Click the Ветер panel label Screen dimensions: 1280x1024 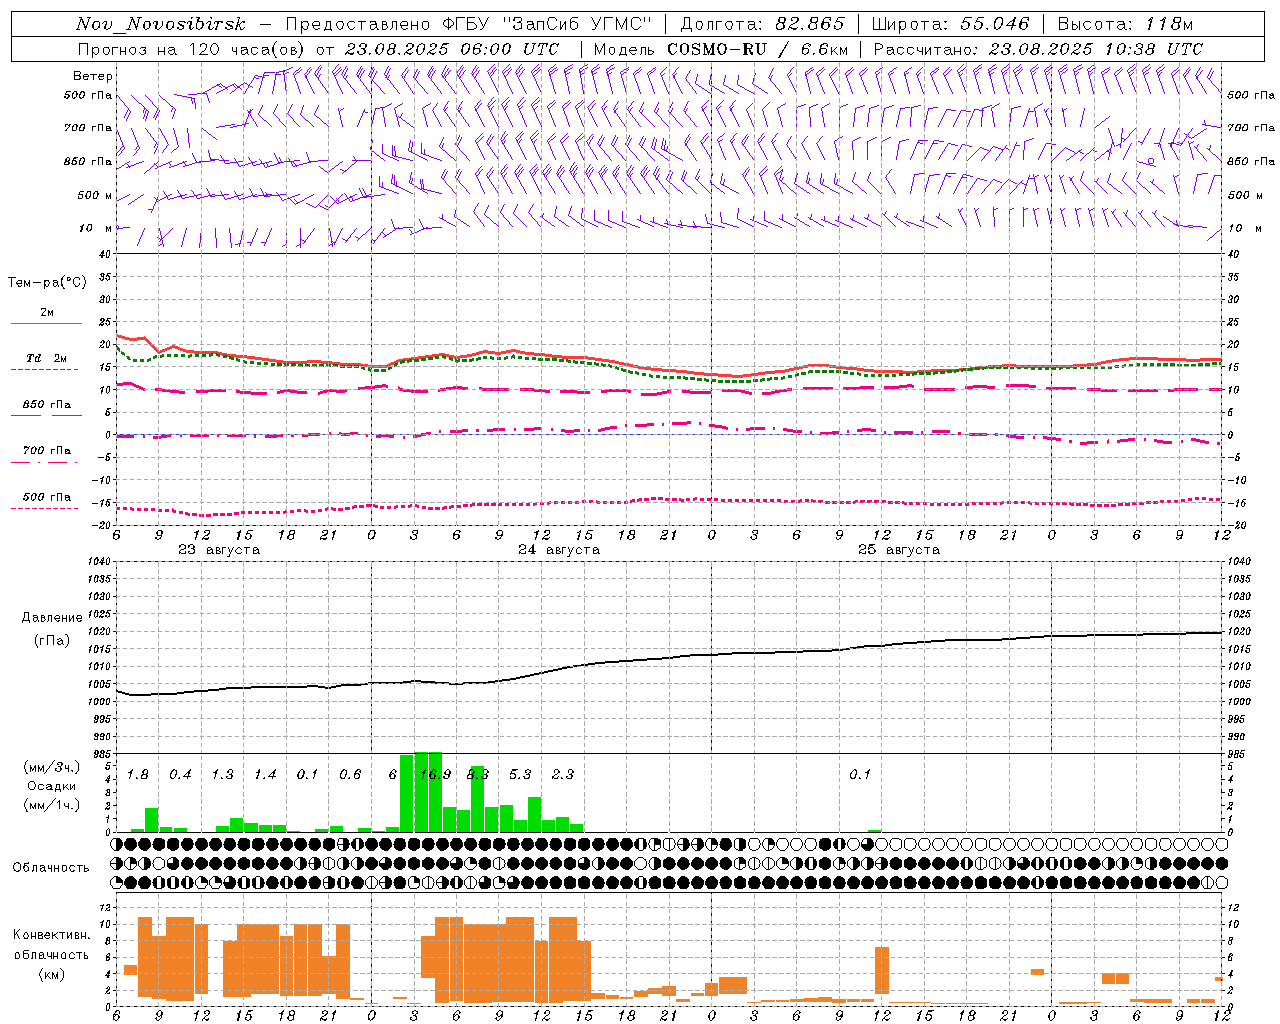click(x=93, y=76)
